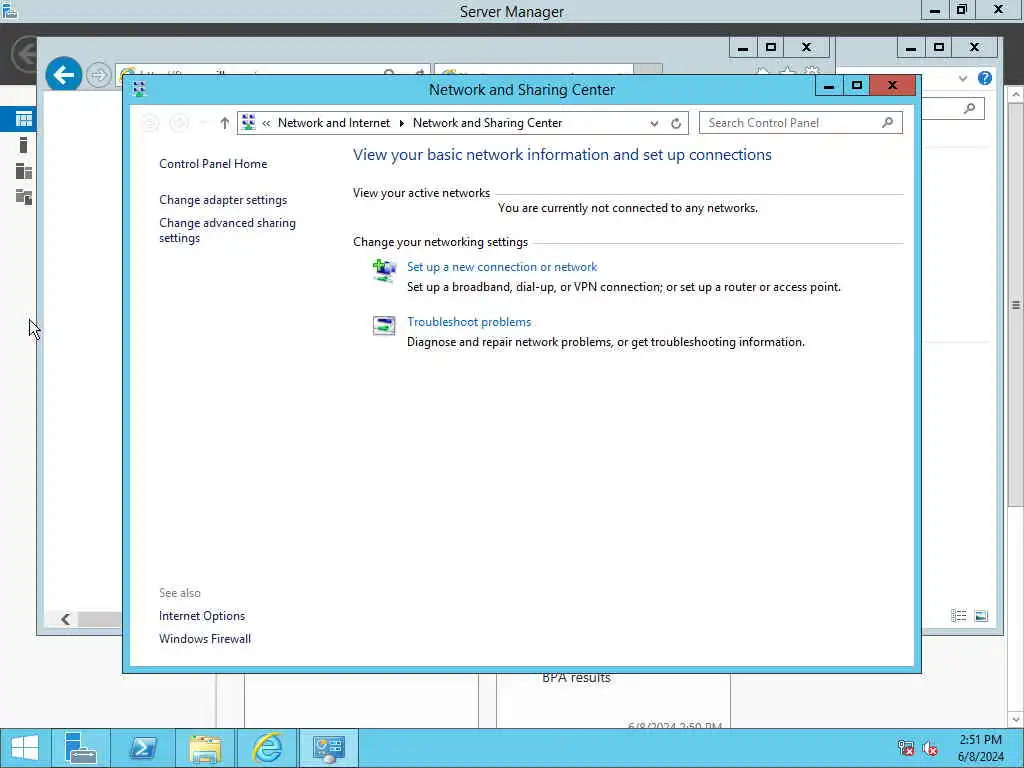Open Server Manager from the taskbar

coord(81,748)
